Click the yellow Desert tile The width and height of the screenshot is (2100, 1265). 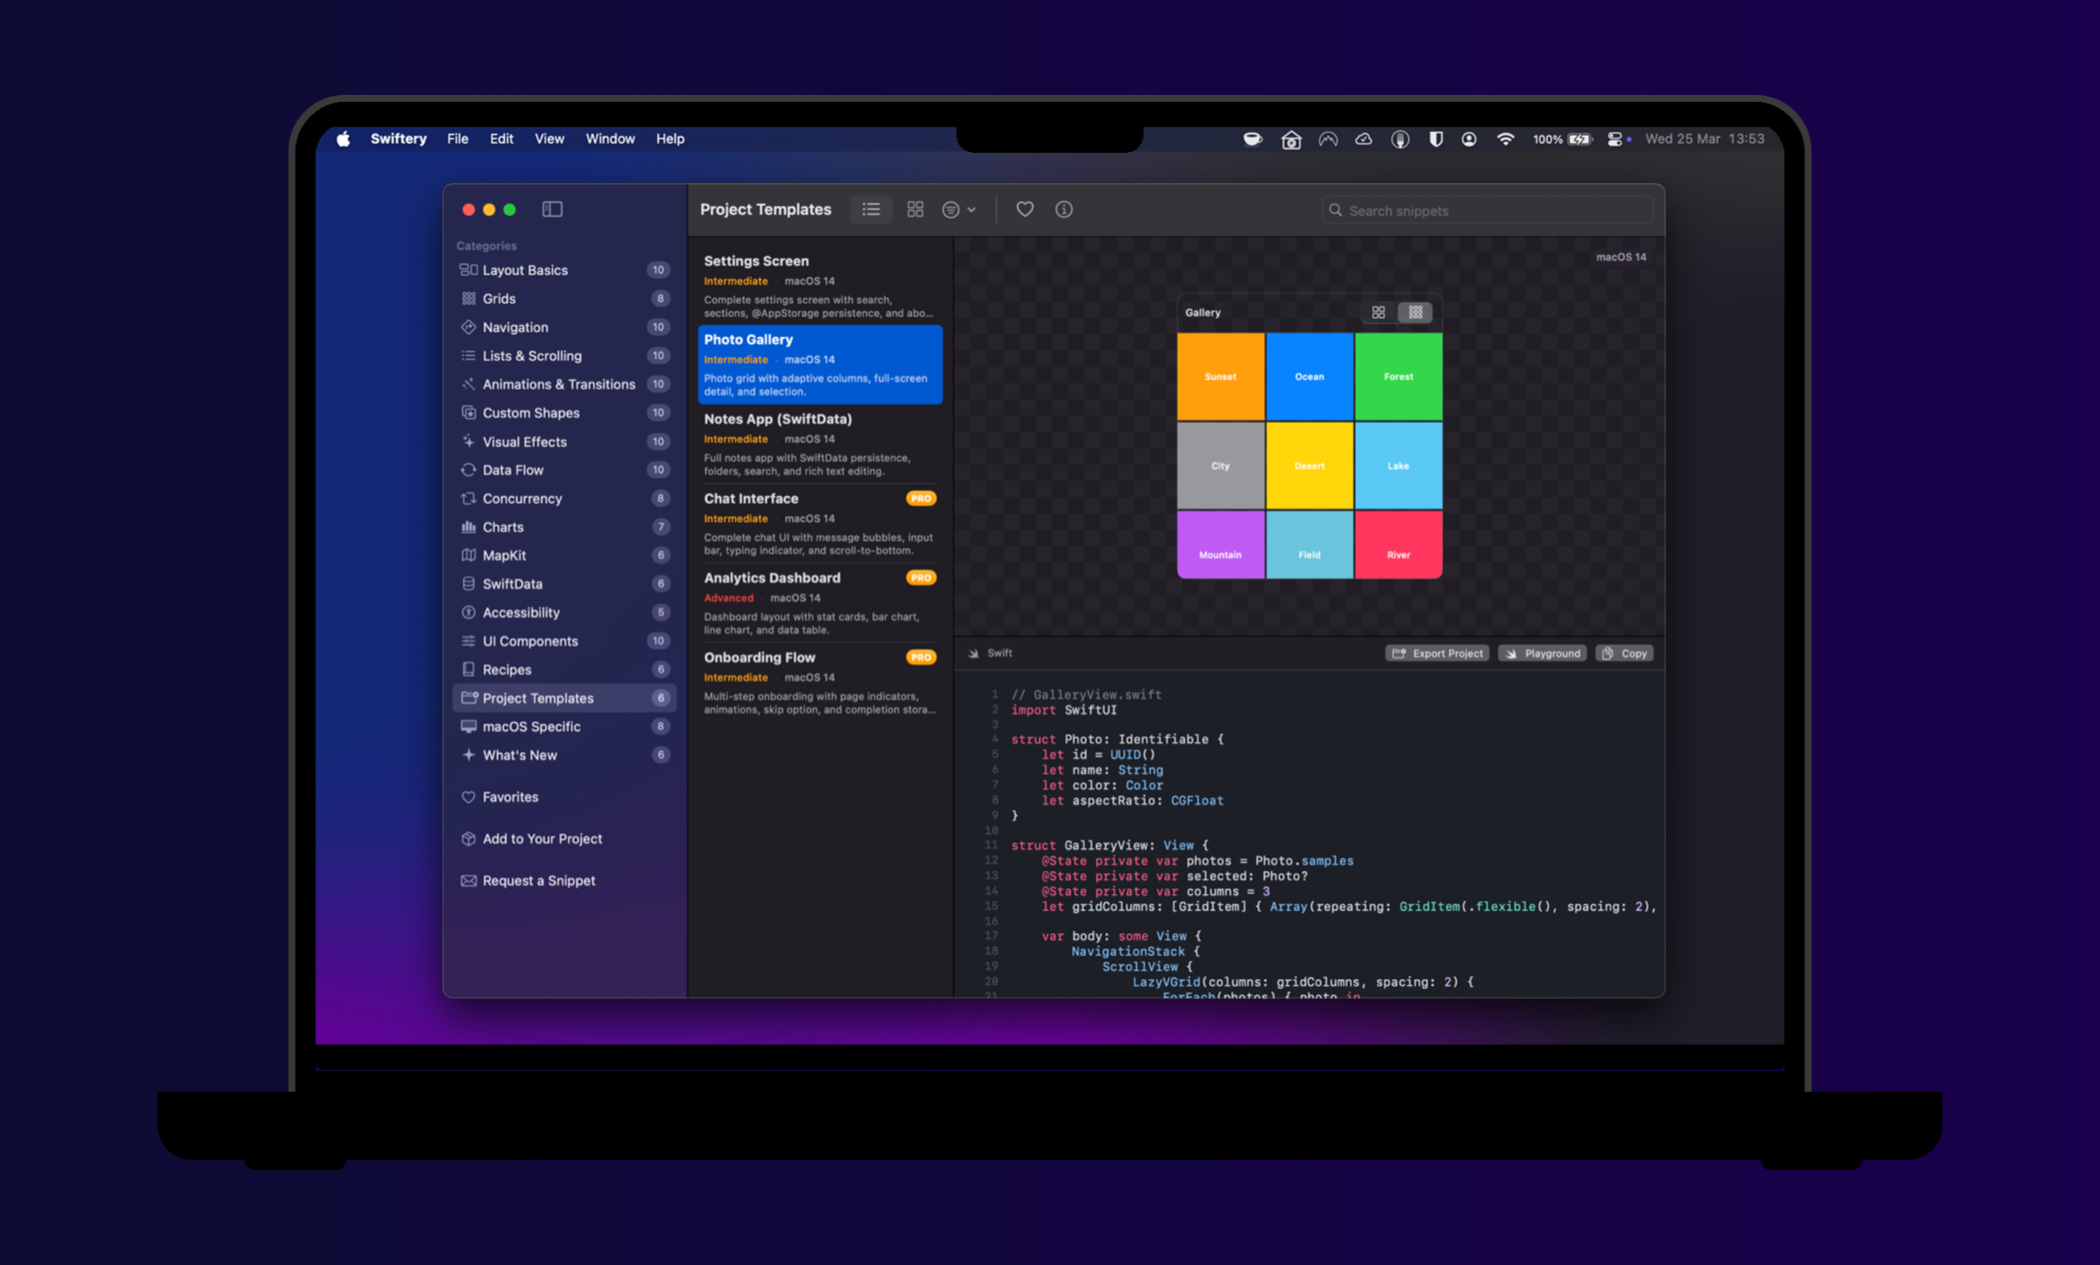click(1309, 465)
